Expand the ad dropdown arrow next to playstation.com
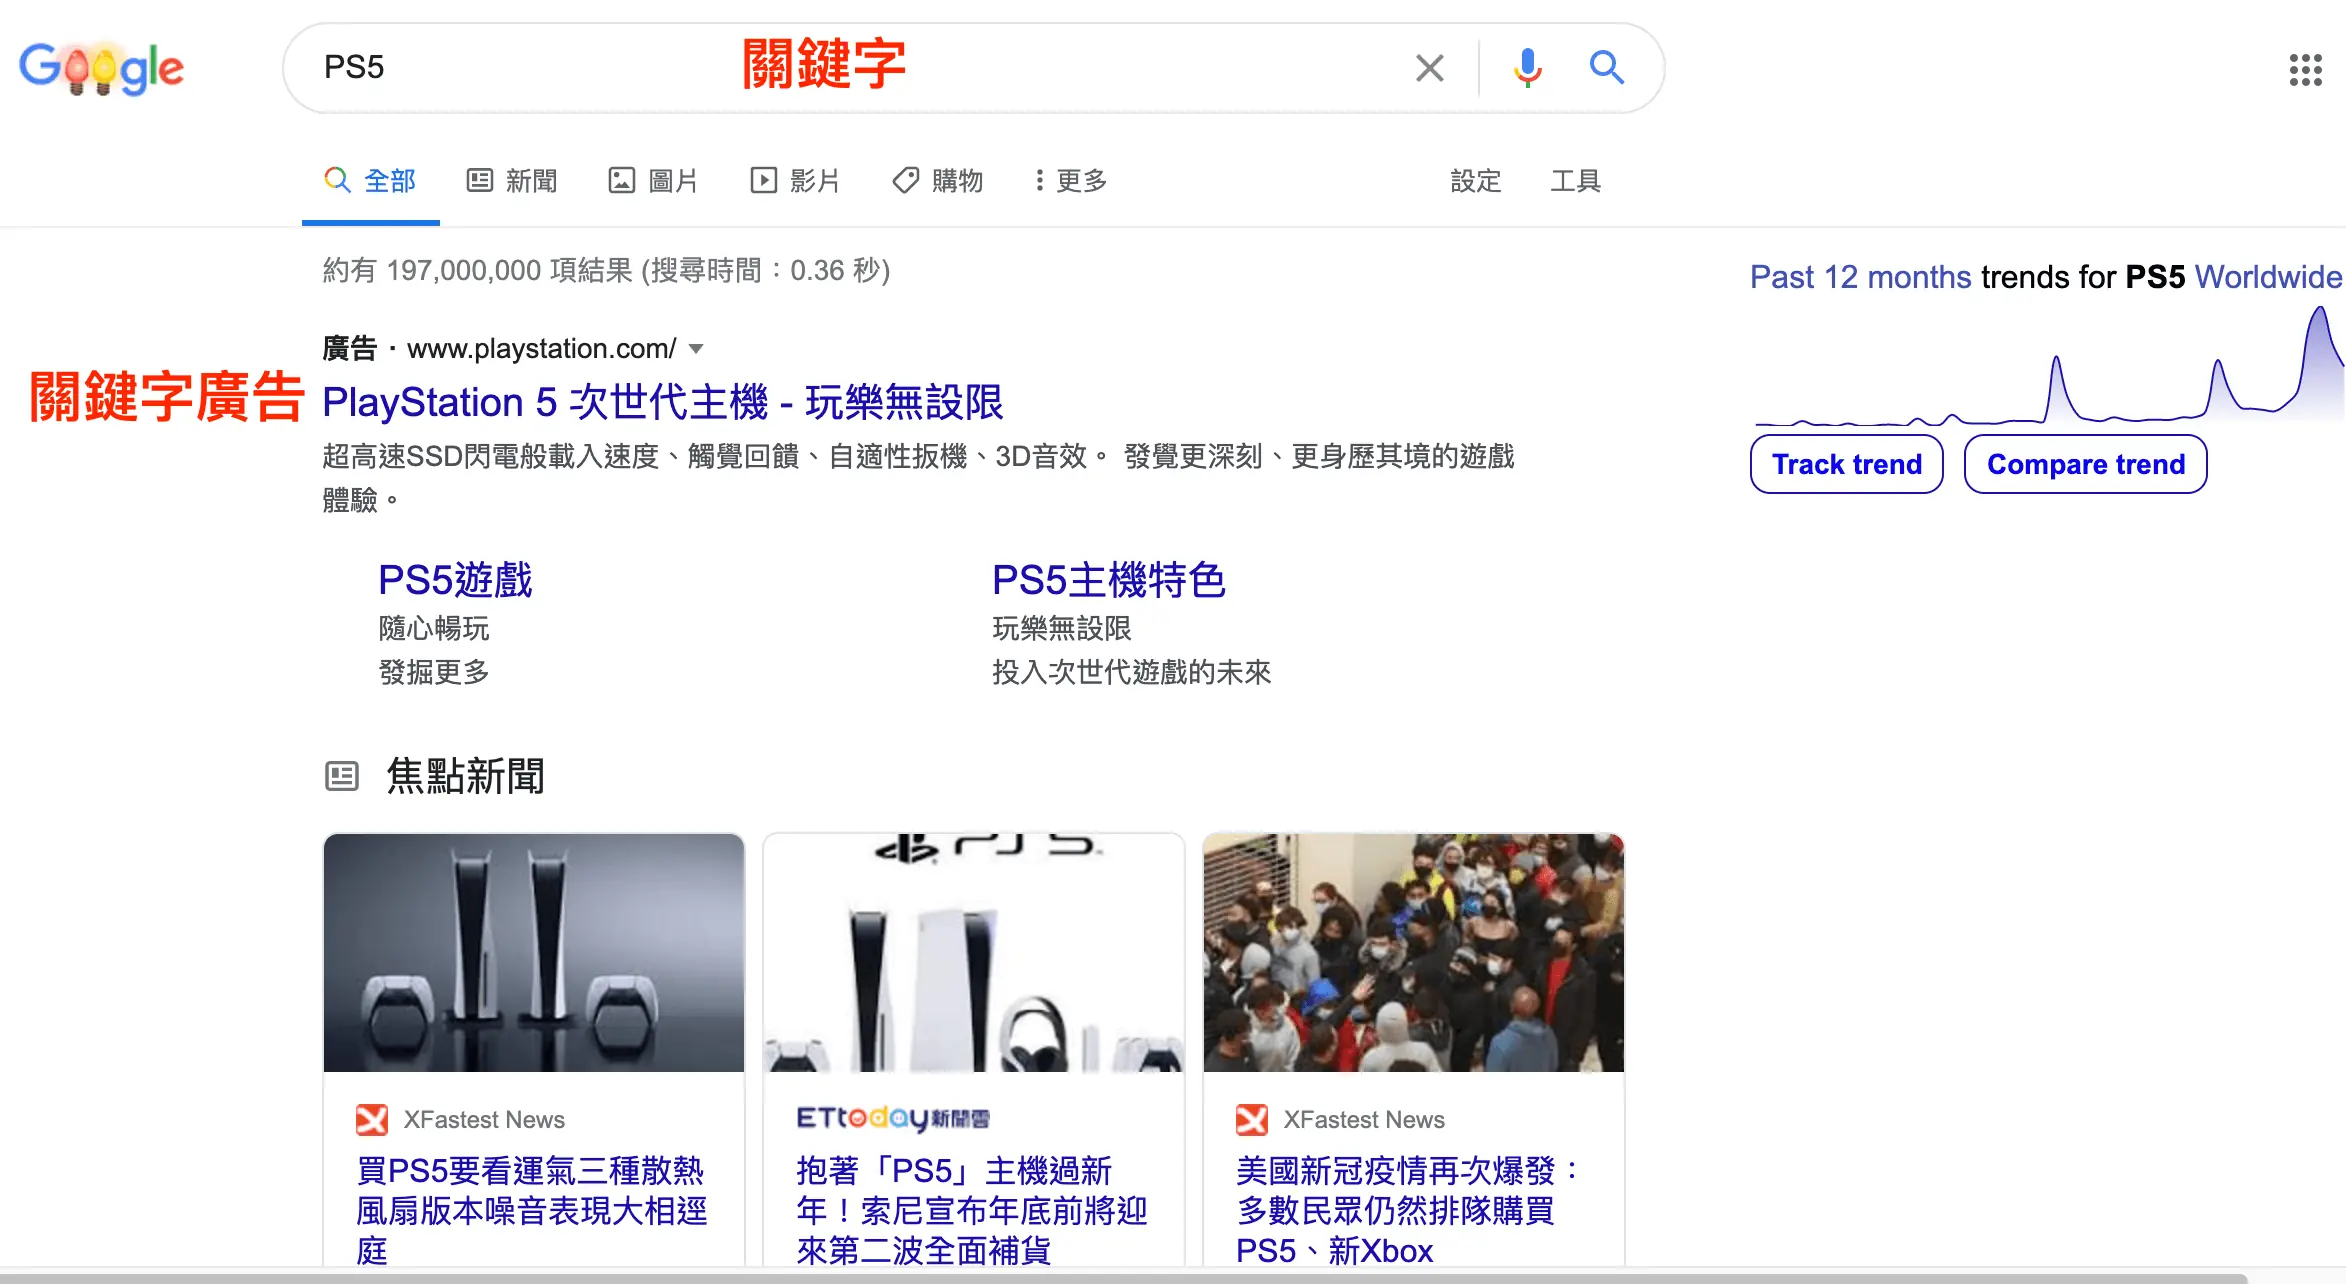 pyautogui.click(x=696, y=349)
